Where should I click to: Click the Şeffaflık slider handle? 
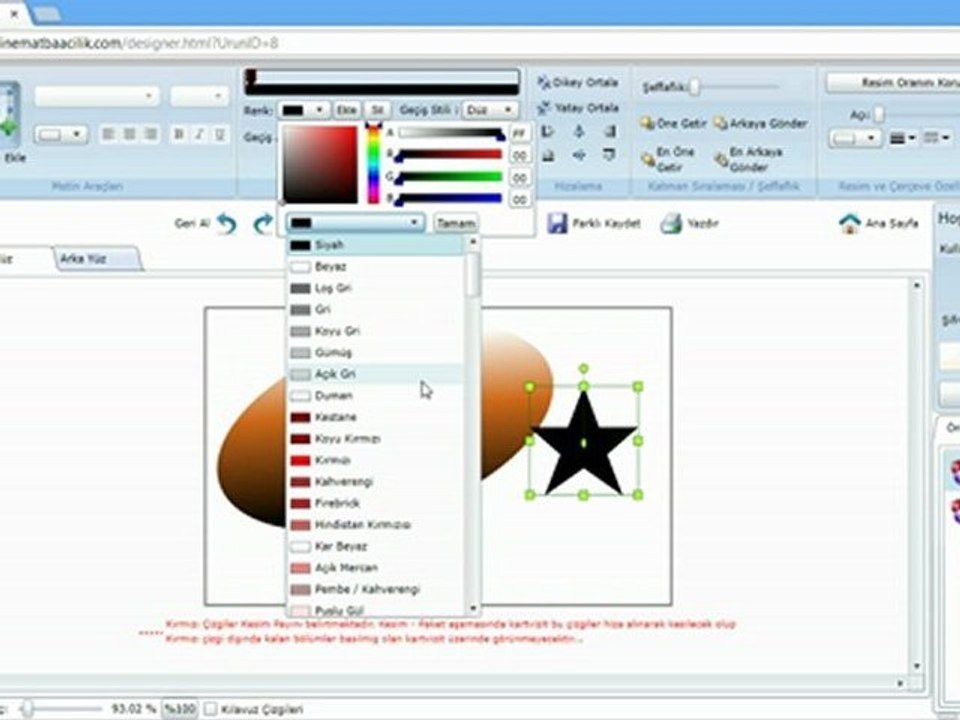pyautogui.click(x=694, y=87)
